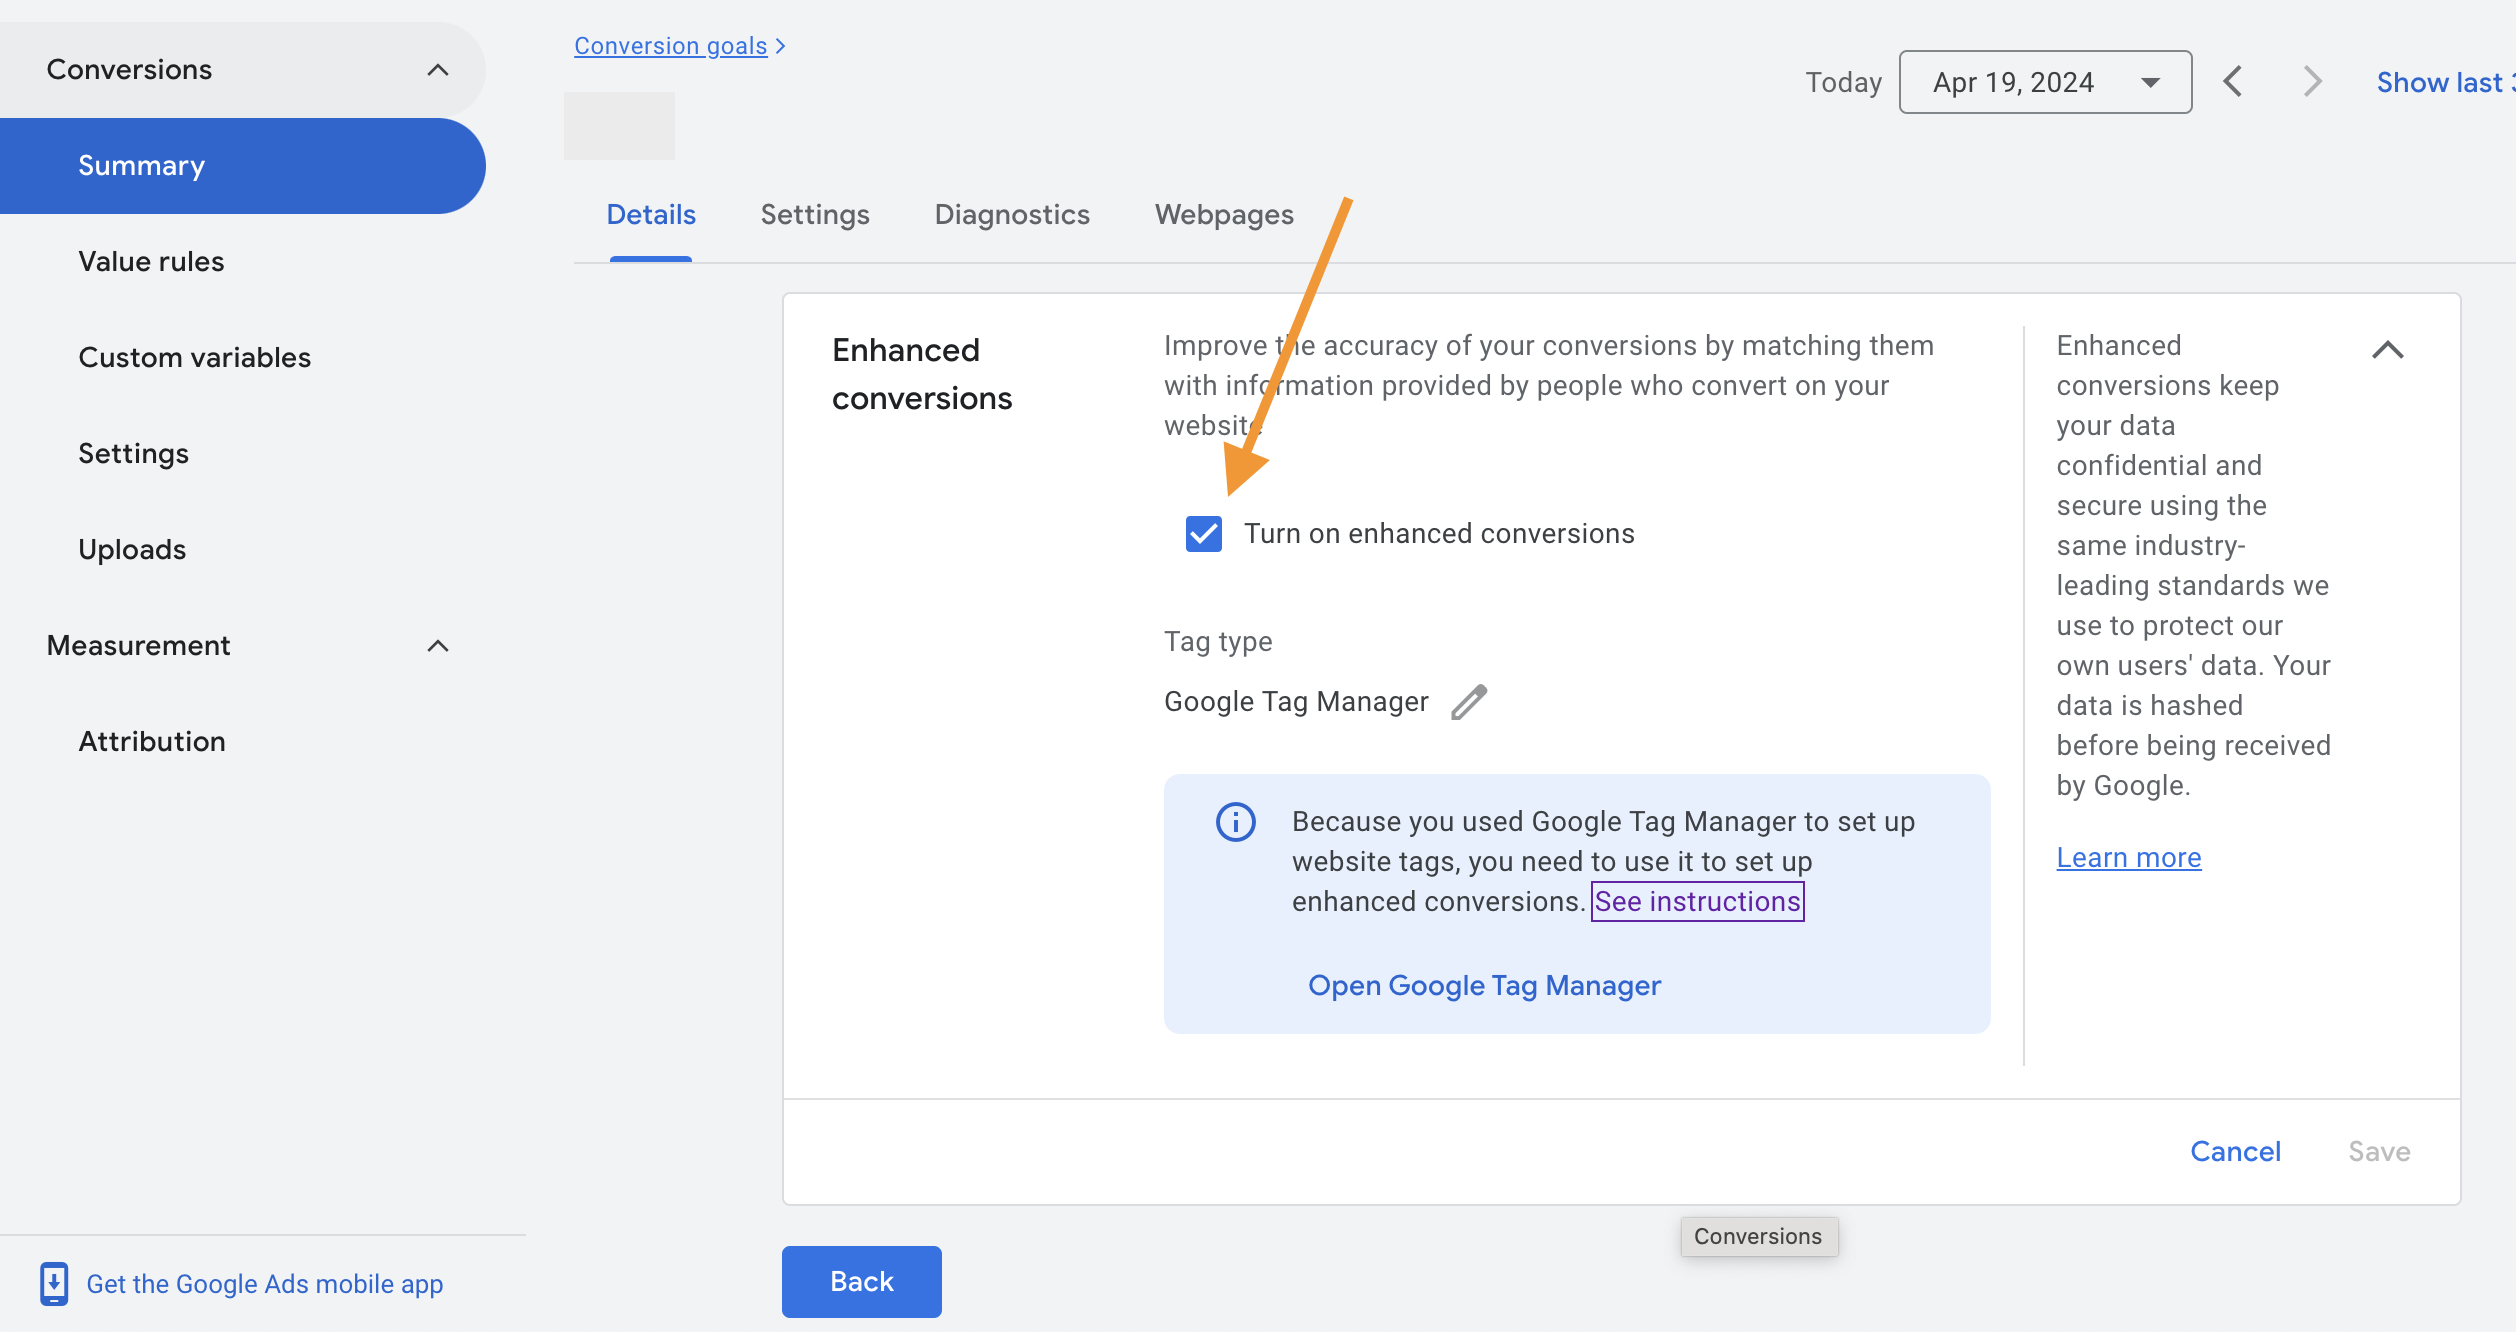The width and height of the screenshot is (2516, 1332).
Task: Open the Settings tab next to Details
Action: 815,215
